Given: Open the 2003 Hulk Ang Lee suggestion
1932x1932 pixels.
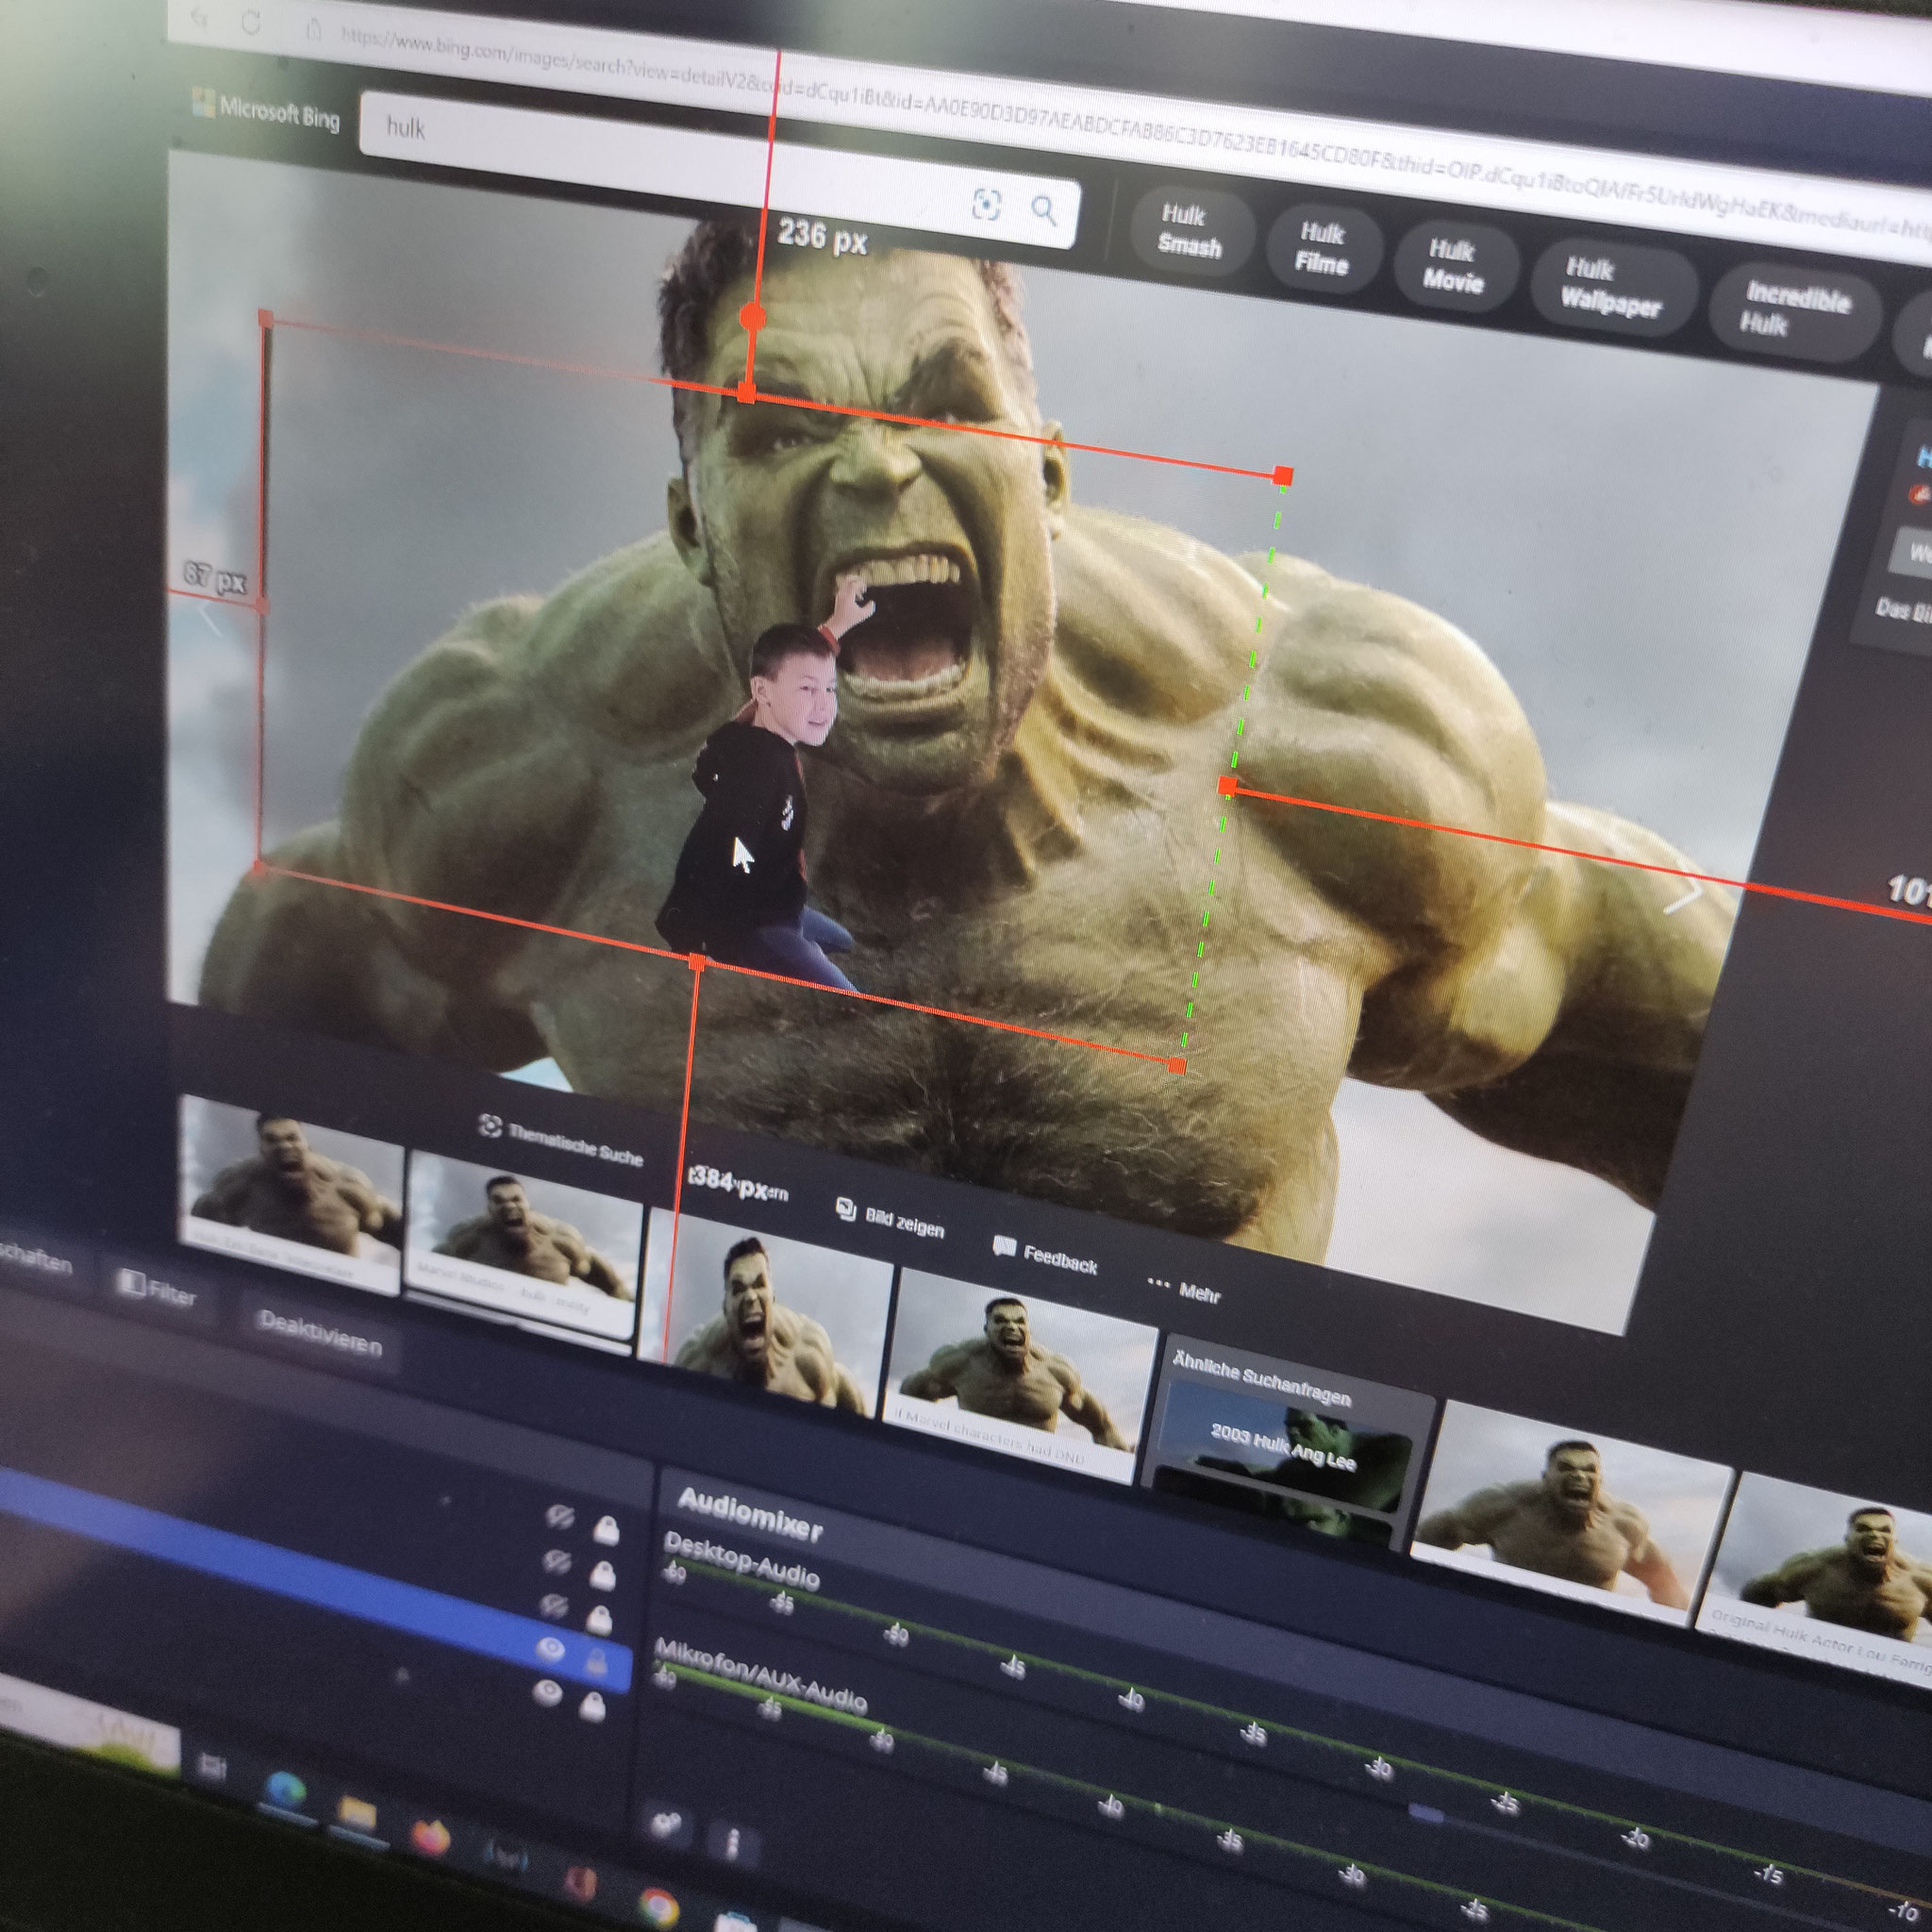Looking at the screenshot, I should 1283,1444.
